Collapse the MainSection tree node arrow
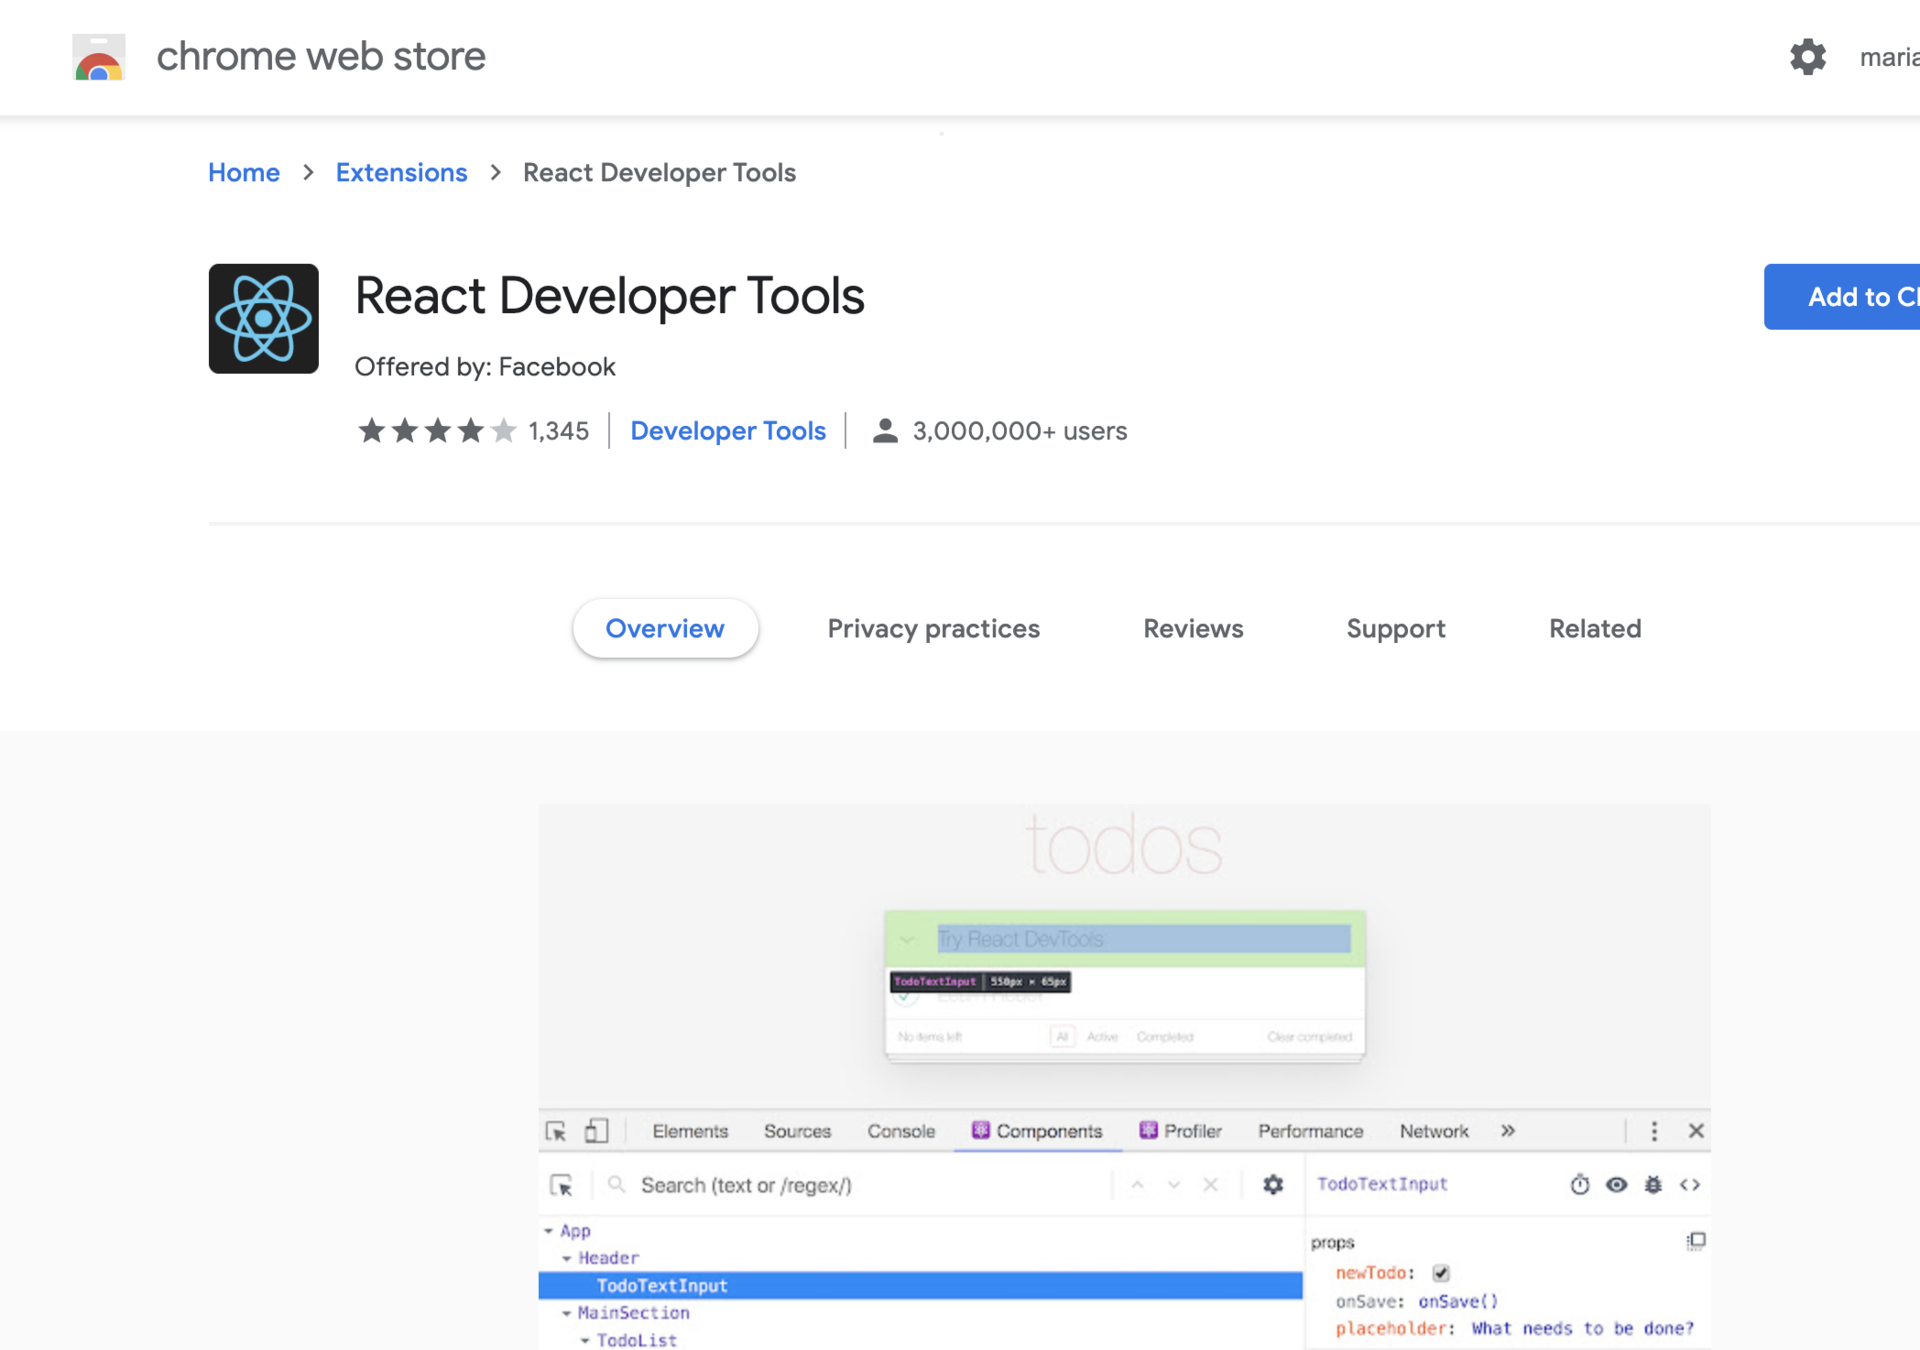This screenshot has width=1920, height=1350. click(x=567, y=1313)
